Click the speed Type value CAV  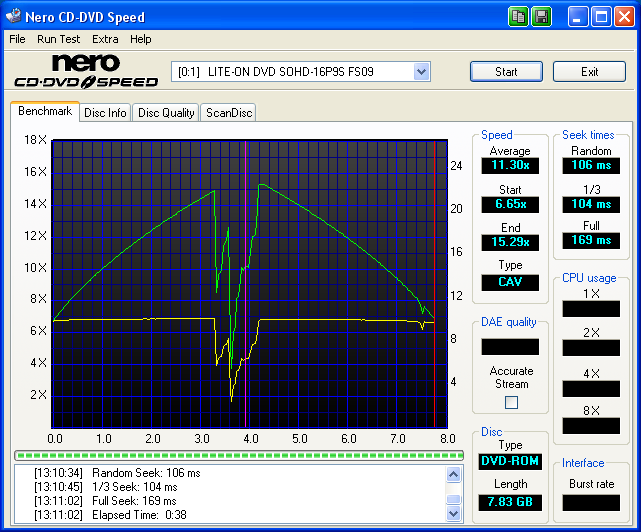click(510, 282)
